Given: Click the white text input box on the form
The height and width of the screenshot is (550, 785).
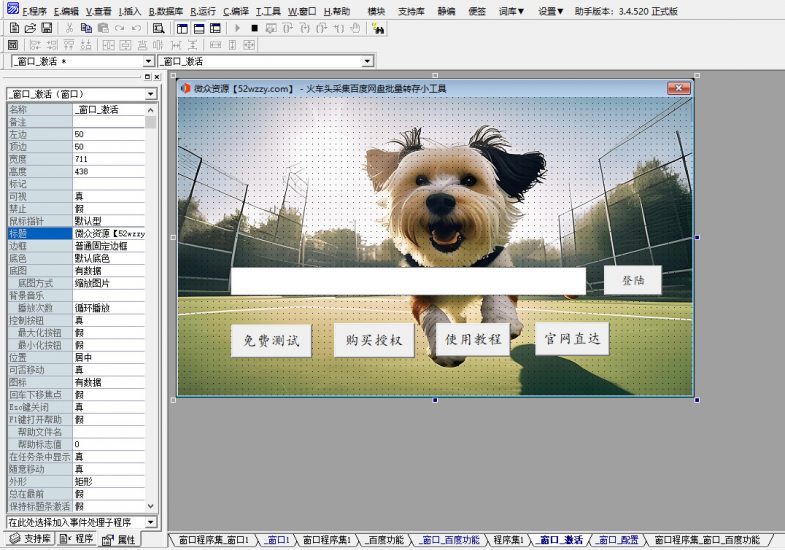Looking at the screenshot, I should [x=408, y=281].
